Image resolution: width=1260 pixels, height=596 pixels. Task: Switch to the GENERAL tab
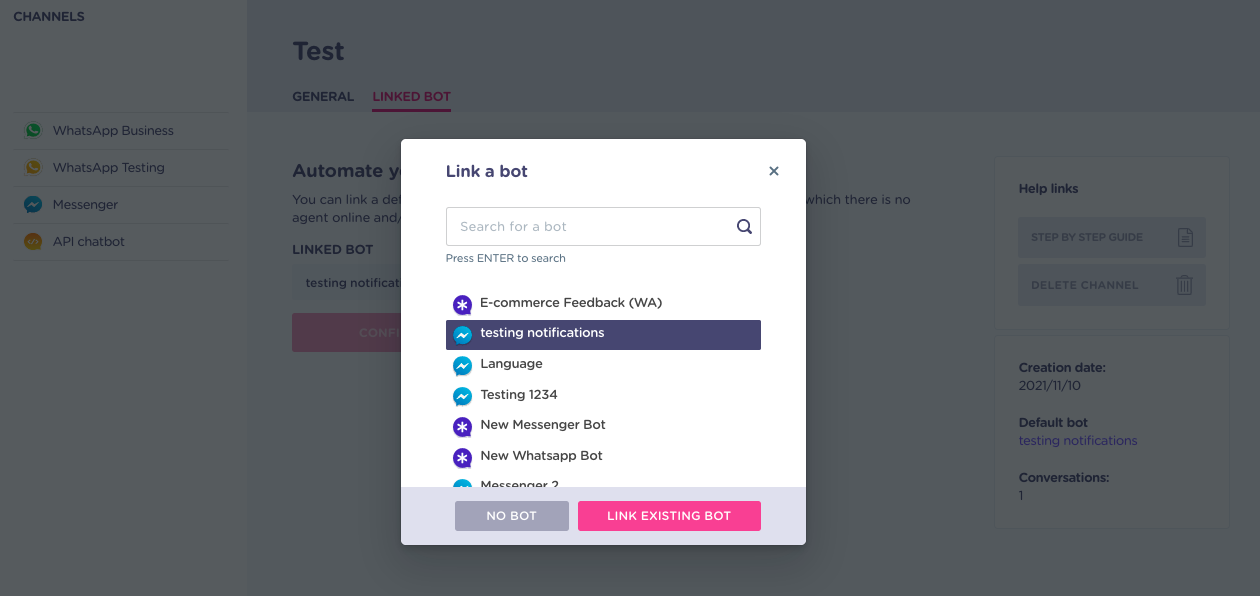[x=323, y=97]
